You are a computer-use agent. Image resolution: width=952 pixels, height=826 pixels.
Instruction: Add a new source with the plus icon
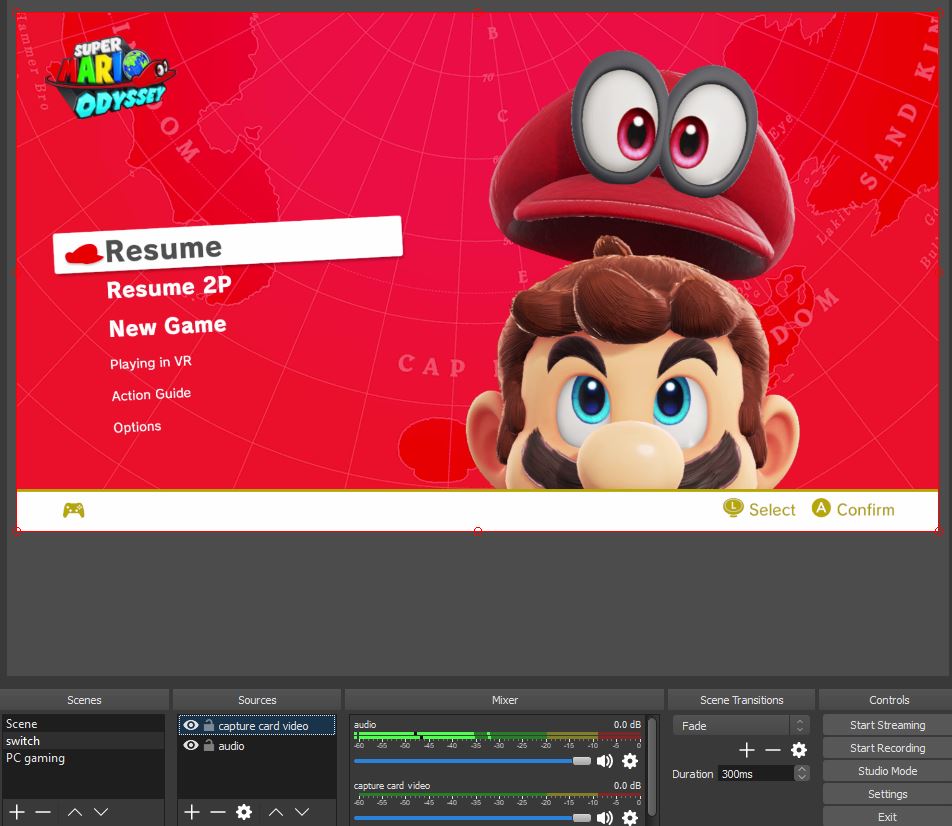[192, 812]
